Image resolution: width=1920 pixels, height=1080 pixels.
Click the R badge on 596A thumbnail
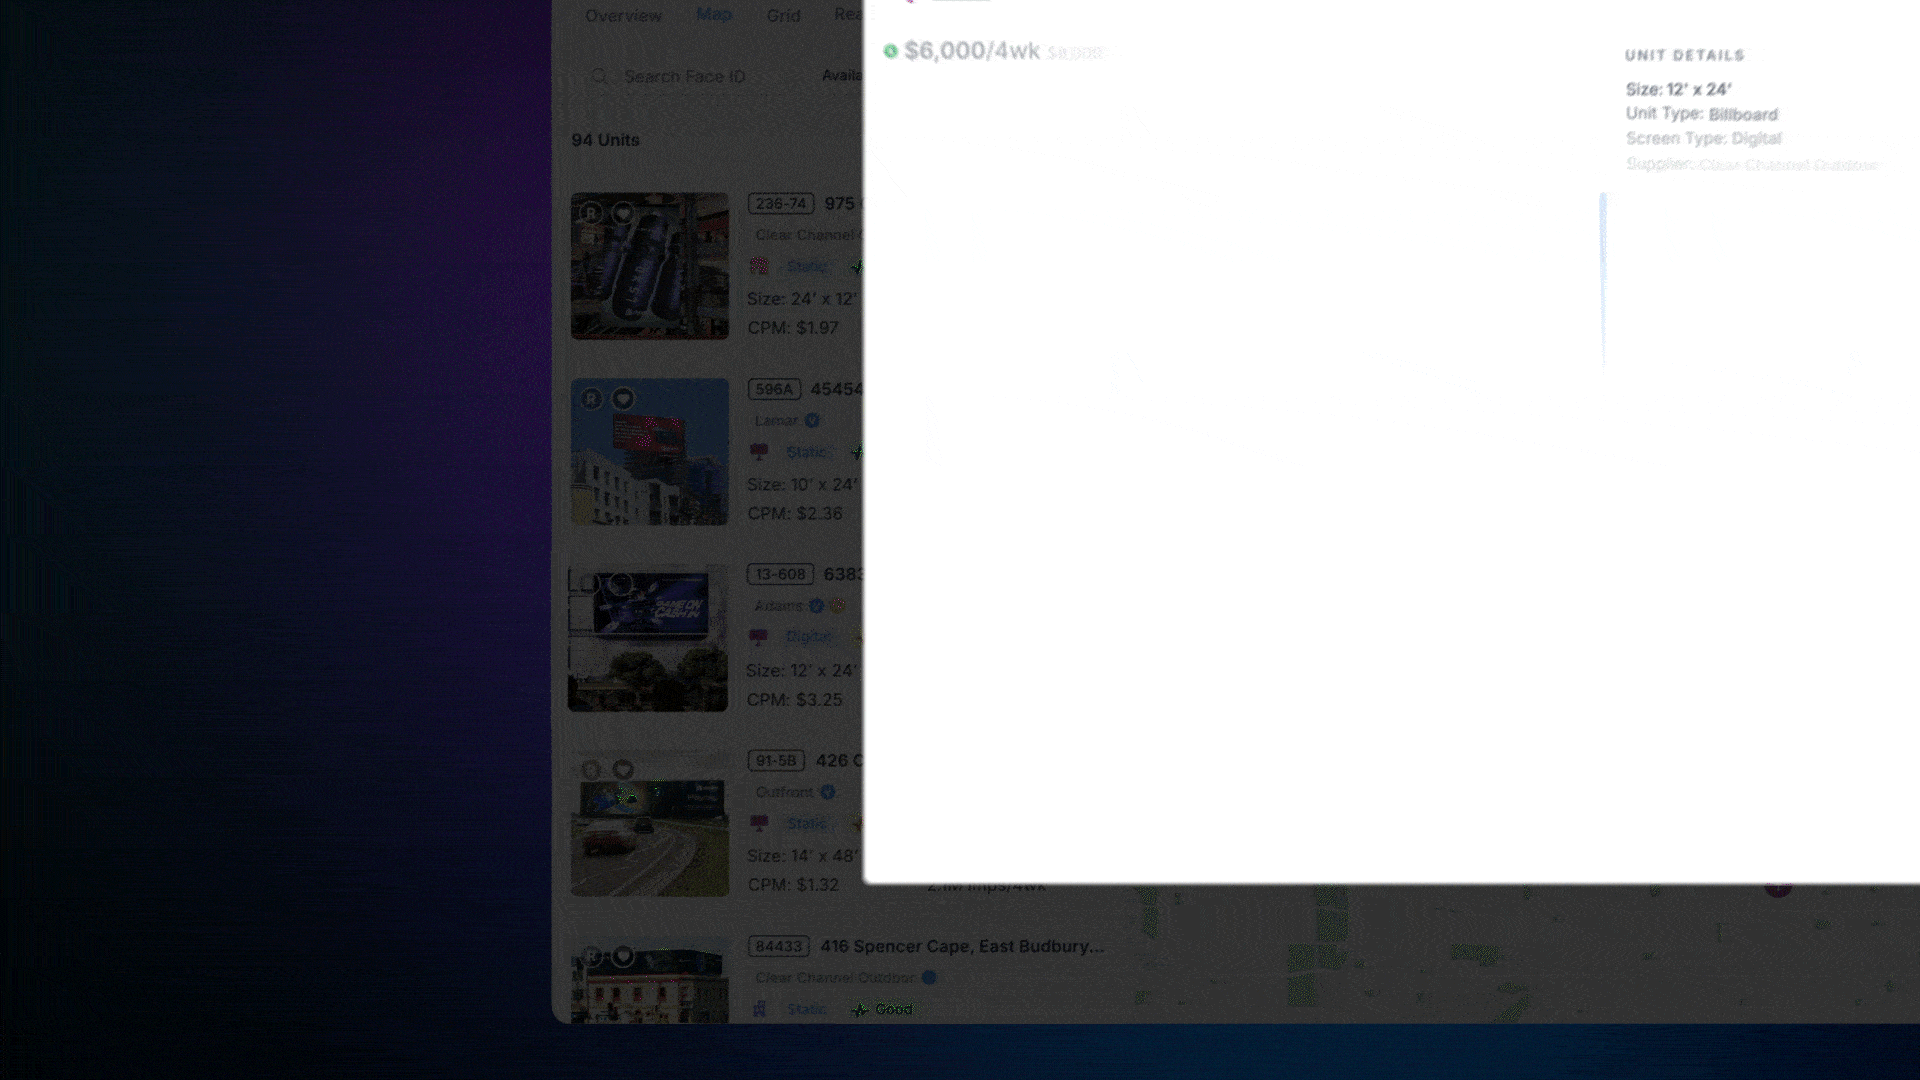coord(591,399)
